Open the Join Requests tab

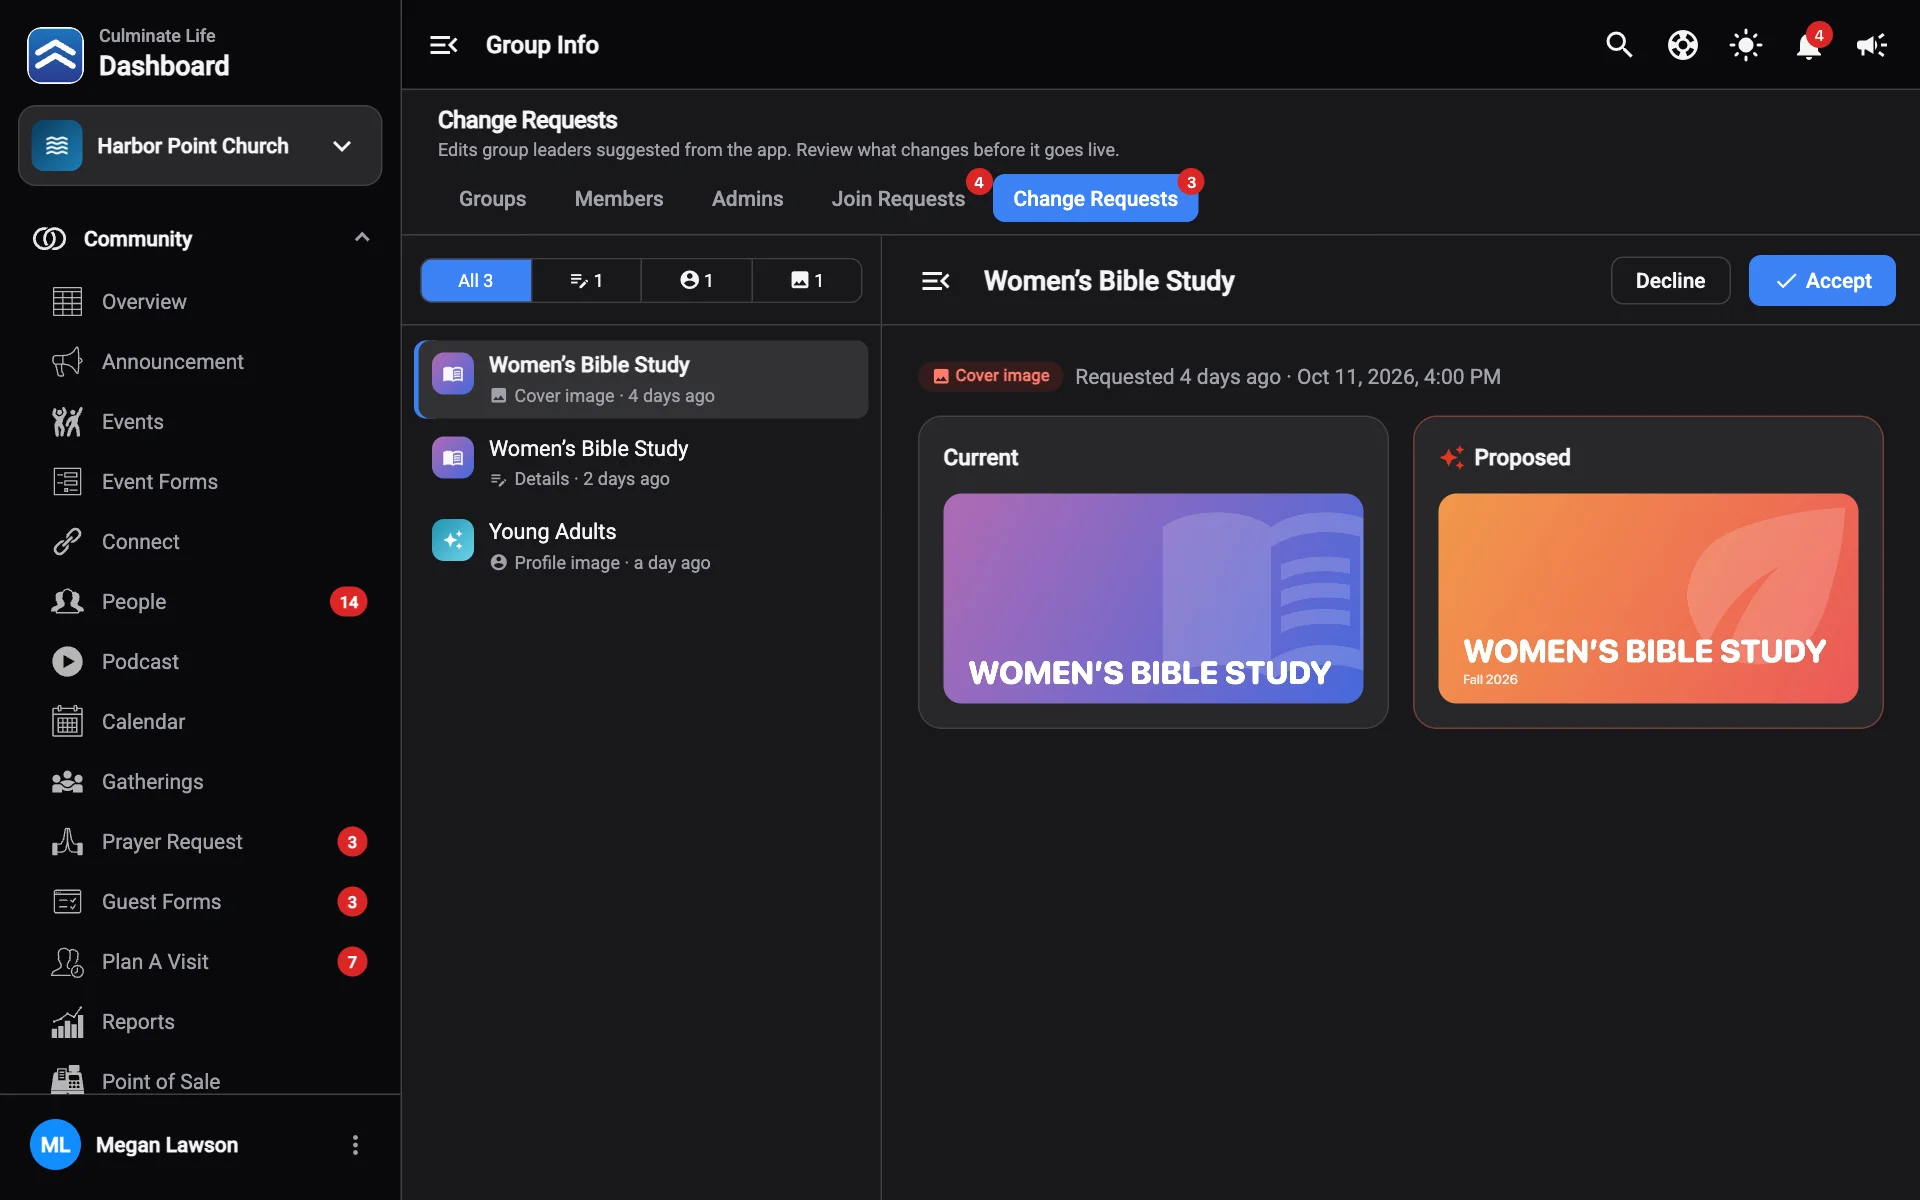898,199
